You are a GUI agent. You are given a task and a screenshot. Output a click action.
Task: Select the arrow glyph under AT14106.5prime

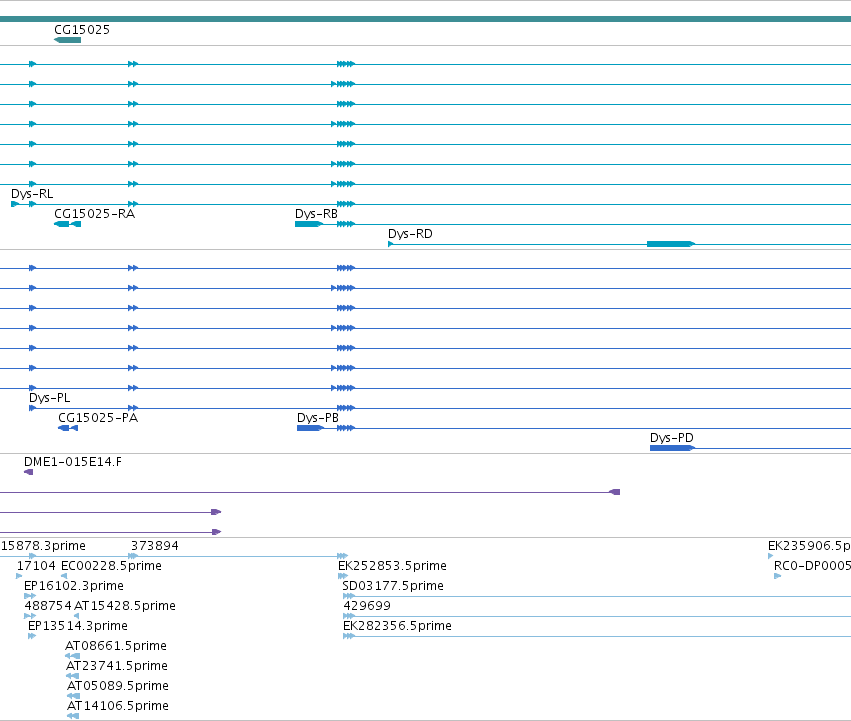click(x=73, y=716)
